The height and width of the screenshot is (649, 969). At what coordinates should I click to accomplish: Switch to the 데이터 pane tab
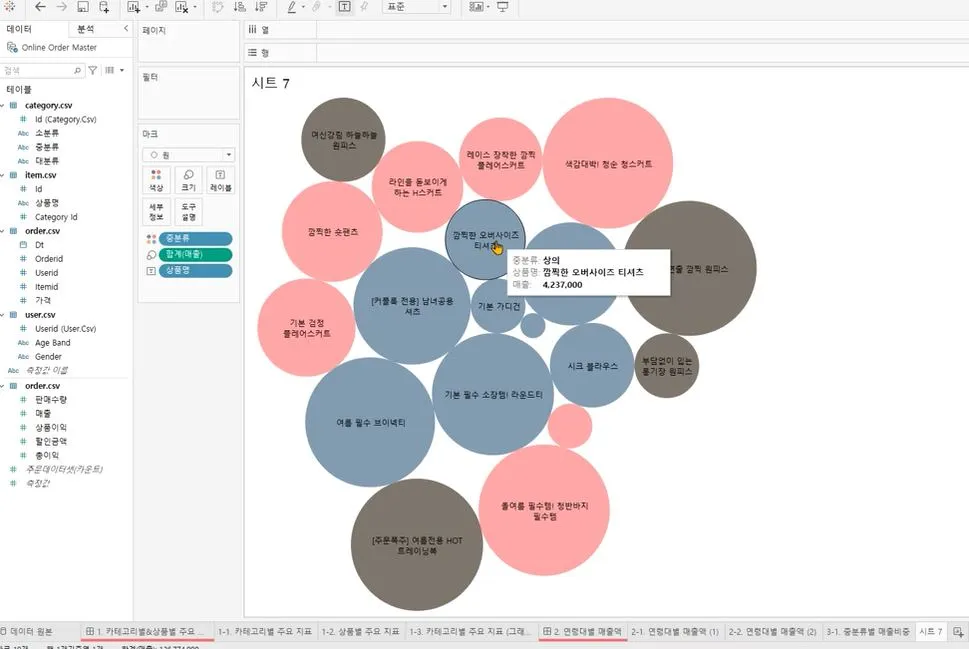20,29
